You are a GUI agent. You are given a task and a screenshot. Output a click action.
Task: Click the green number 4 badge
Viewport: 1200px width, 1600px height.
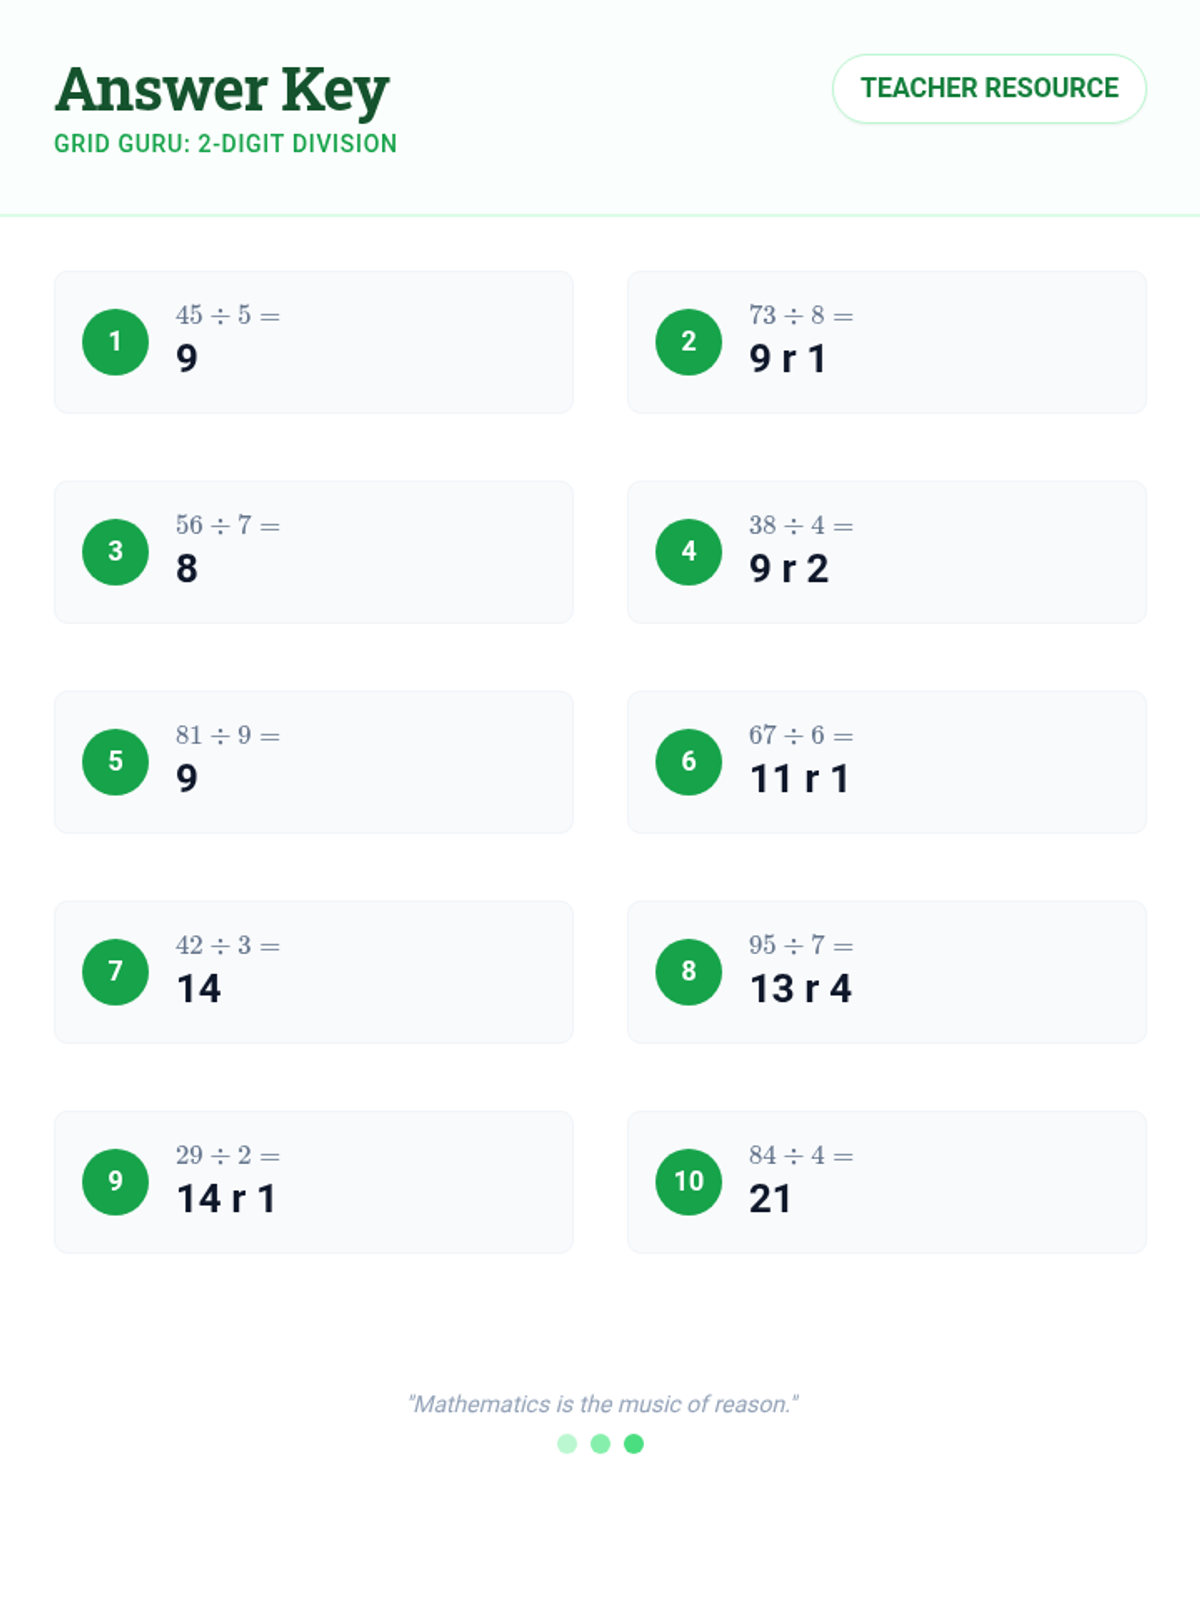[x=688, y=552]
